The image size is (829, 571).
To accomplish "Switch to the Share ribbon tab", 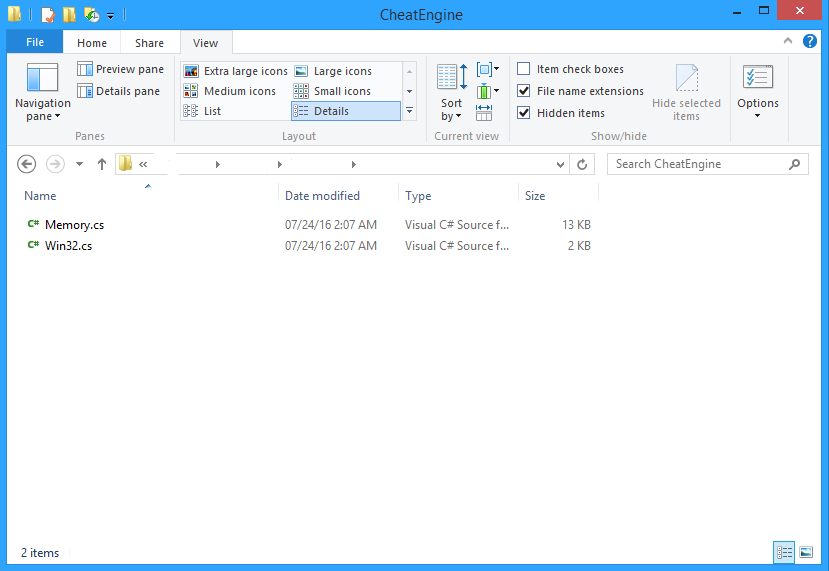I will 150,43.
